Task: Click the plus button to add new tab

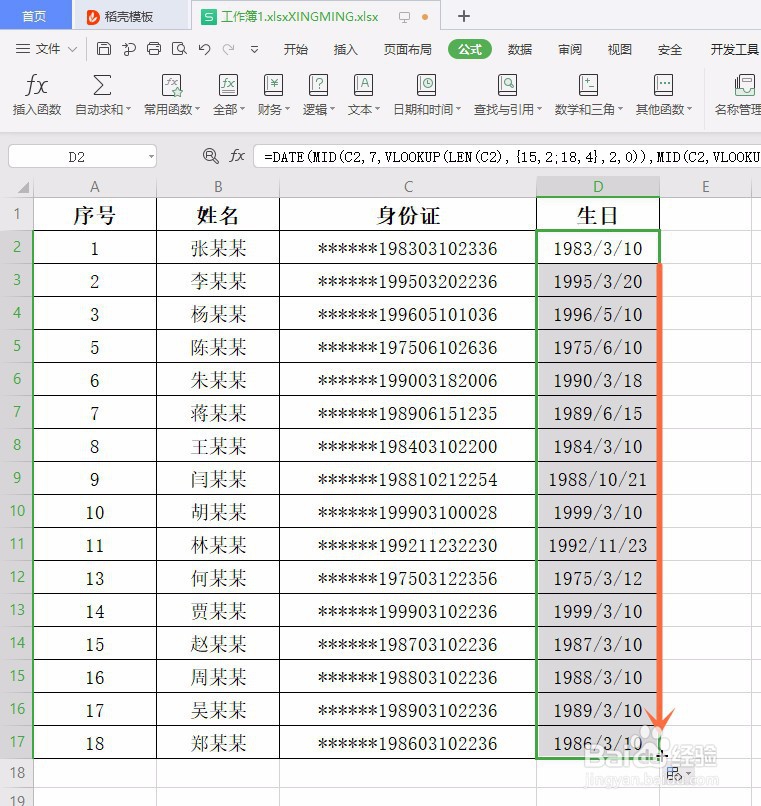Action: point(464,16)
